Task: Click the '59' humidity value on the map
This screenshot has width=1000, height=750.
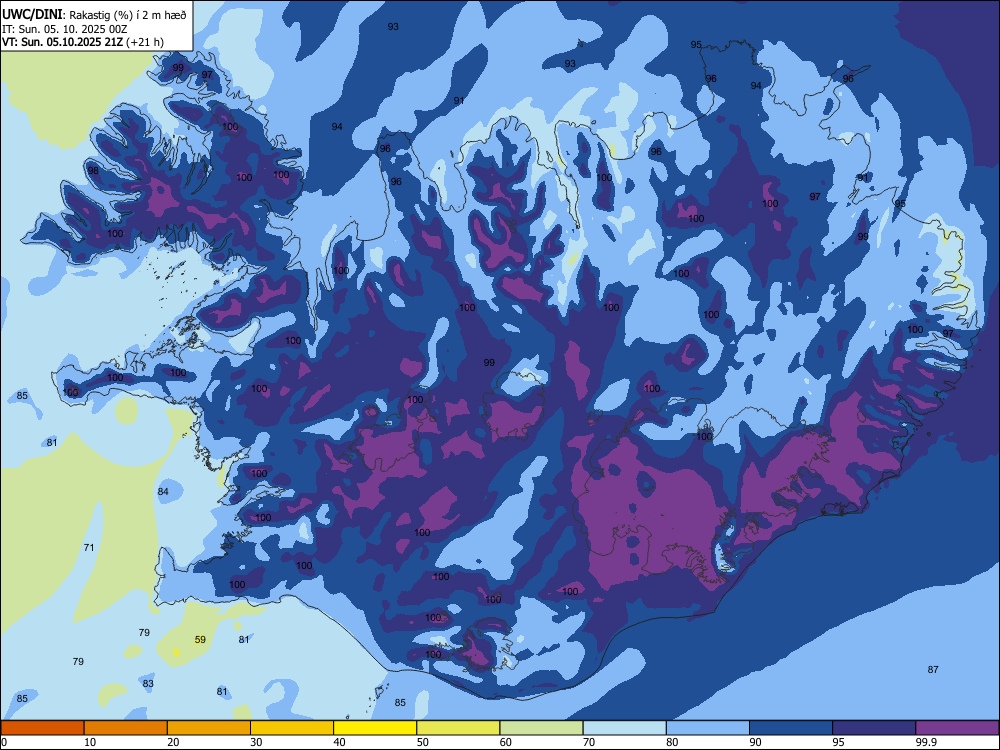Action: tap(200, 639)
